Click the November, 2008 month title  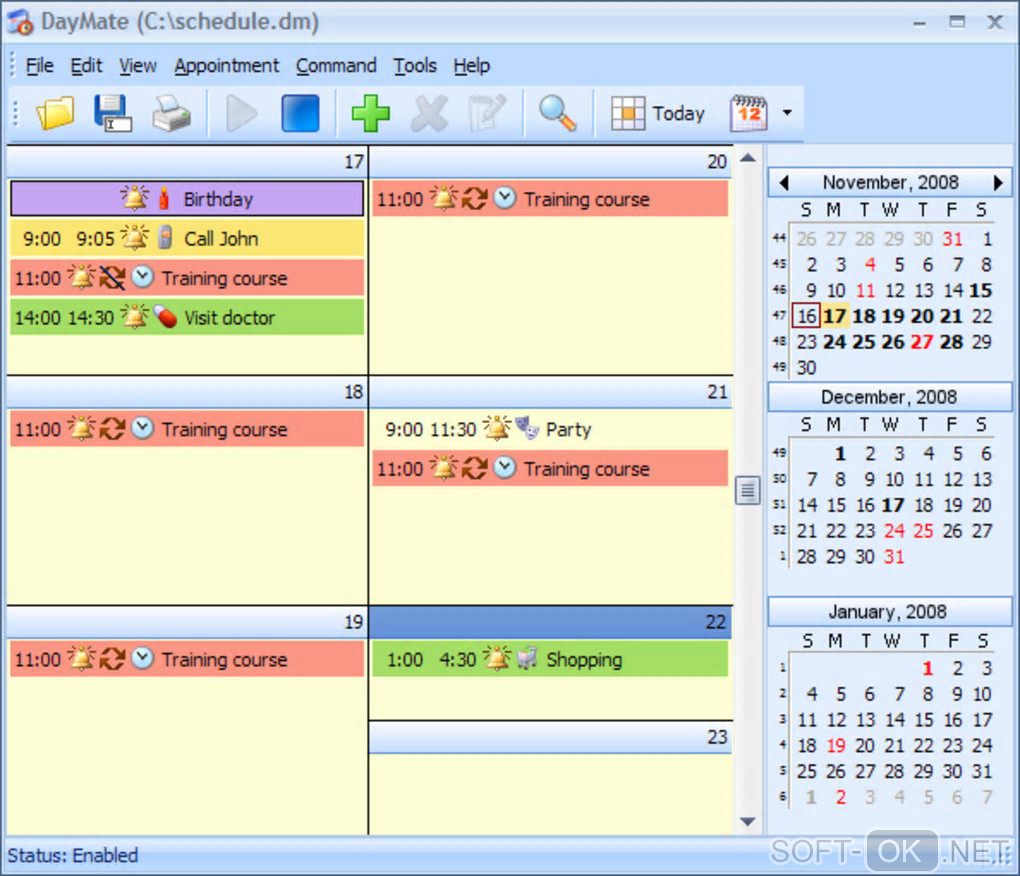click(890, 182)
